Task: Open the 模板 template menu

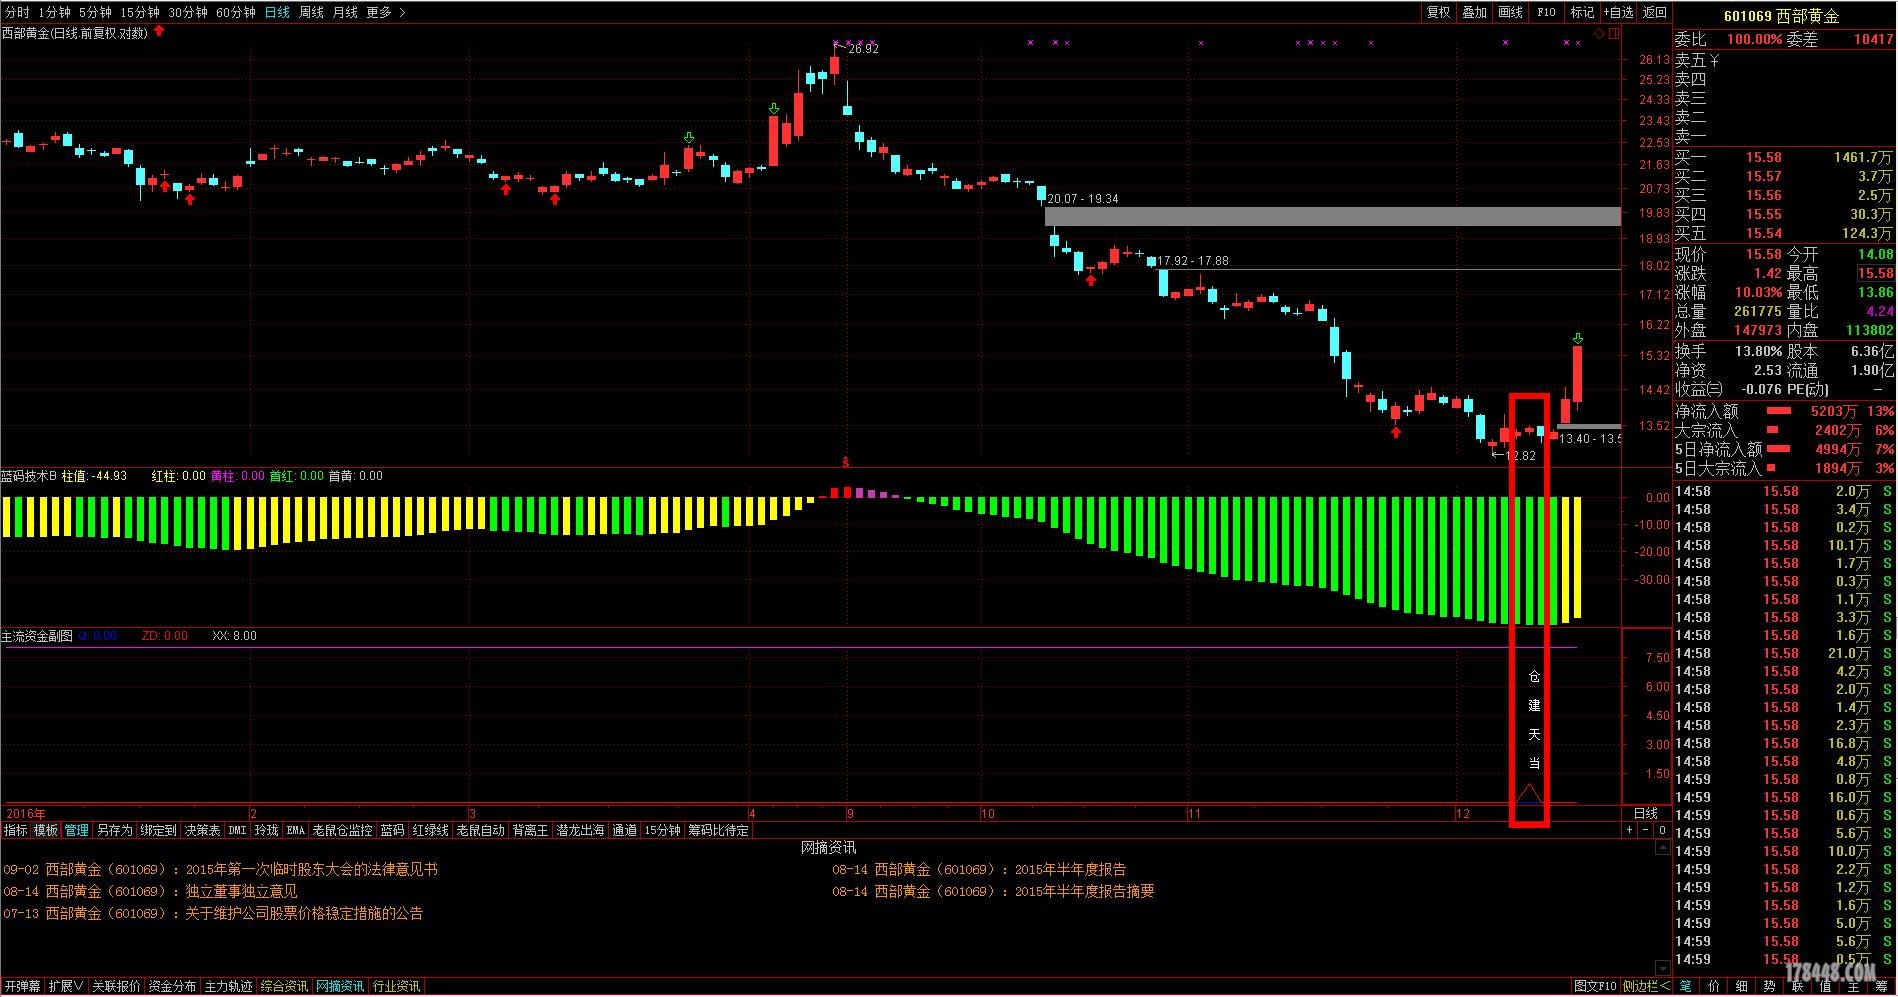Action: [46, 830]
